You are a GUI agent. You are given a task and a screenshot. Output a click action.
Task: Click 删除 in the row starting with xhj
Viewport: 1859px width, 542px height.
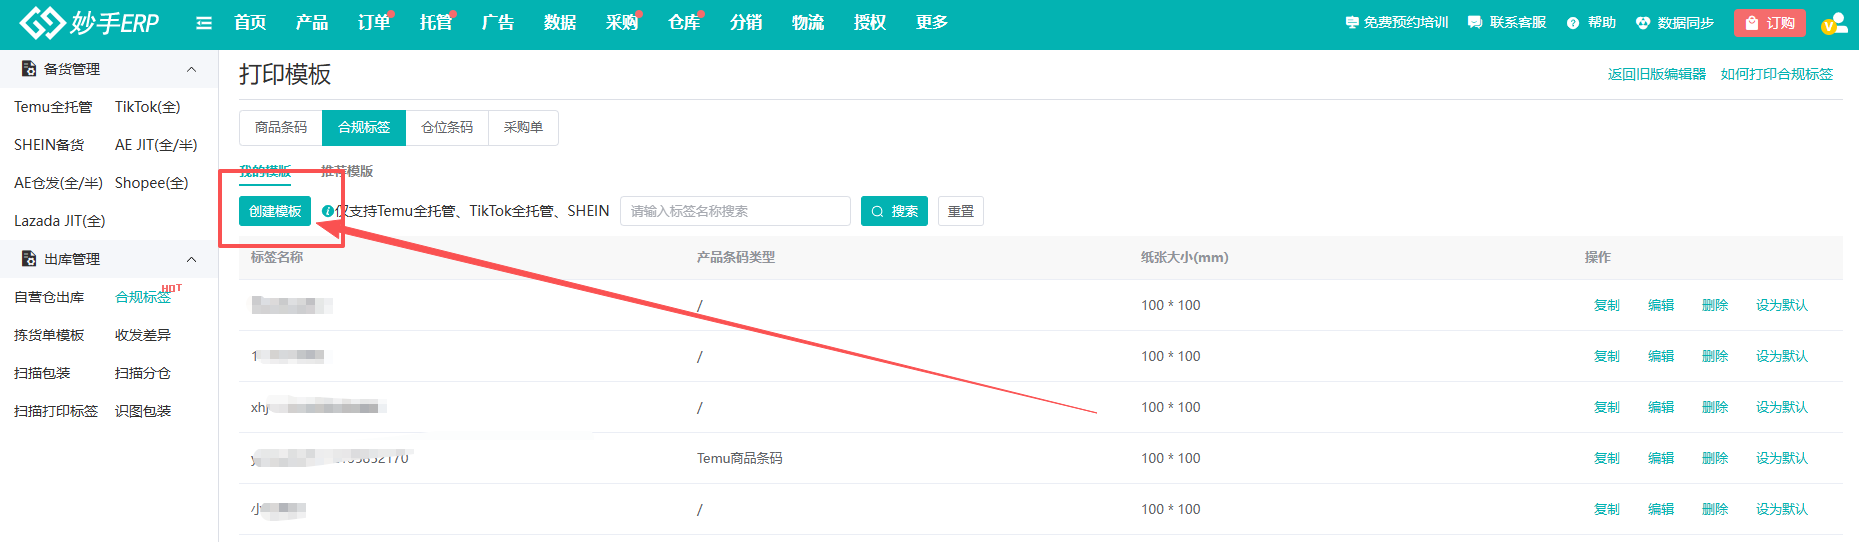pos(1715,407)
